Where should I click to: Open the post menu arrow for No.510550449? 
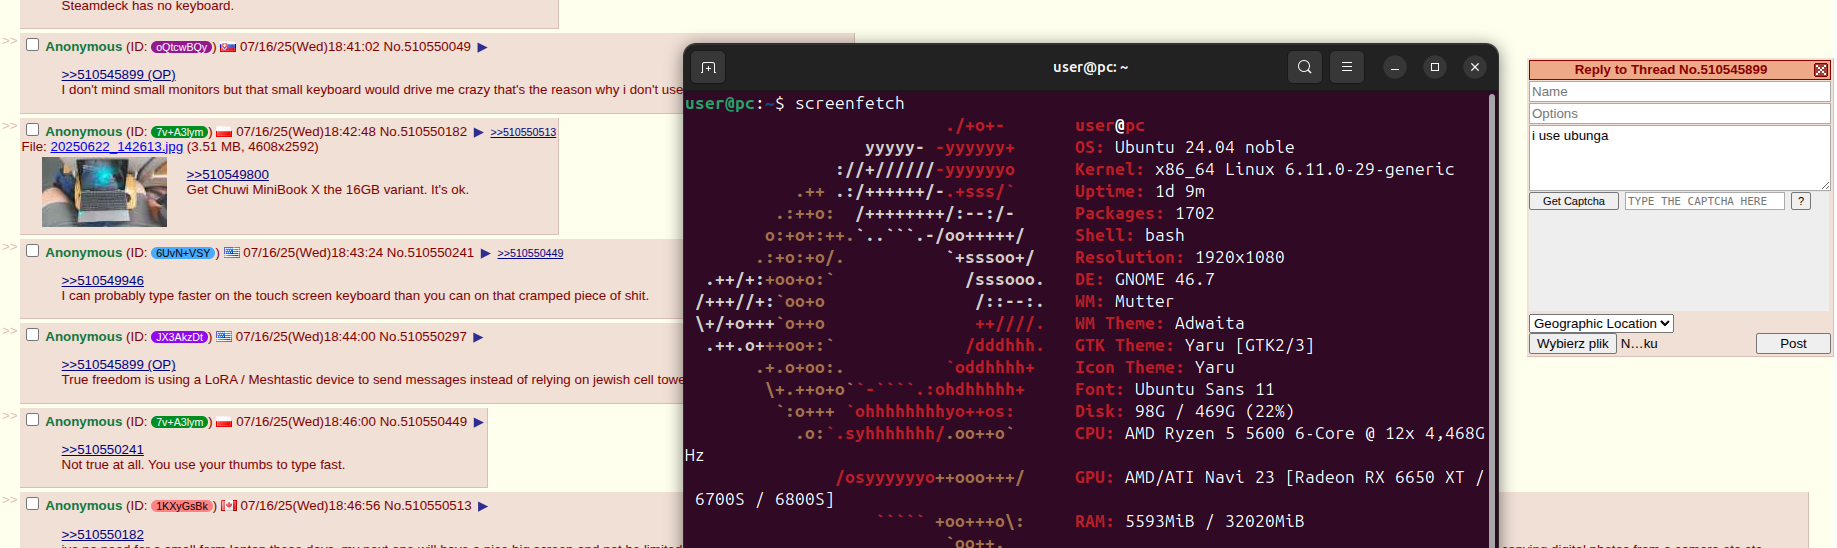pyautogui.click(x=478, y=422)
